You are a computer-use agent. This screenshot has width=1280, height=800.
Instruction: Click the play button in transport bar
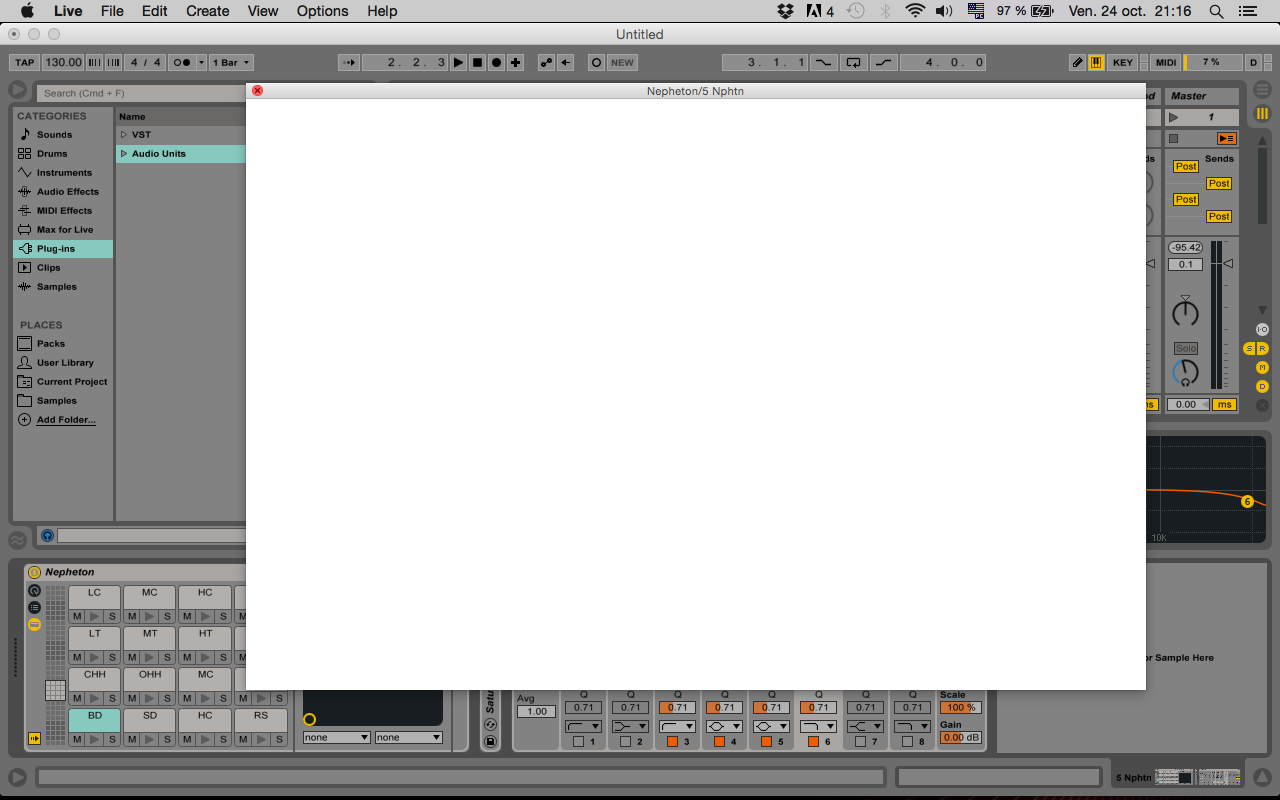(458, 62)
